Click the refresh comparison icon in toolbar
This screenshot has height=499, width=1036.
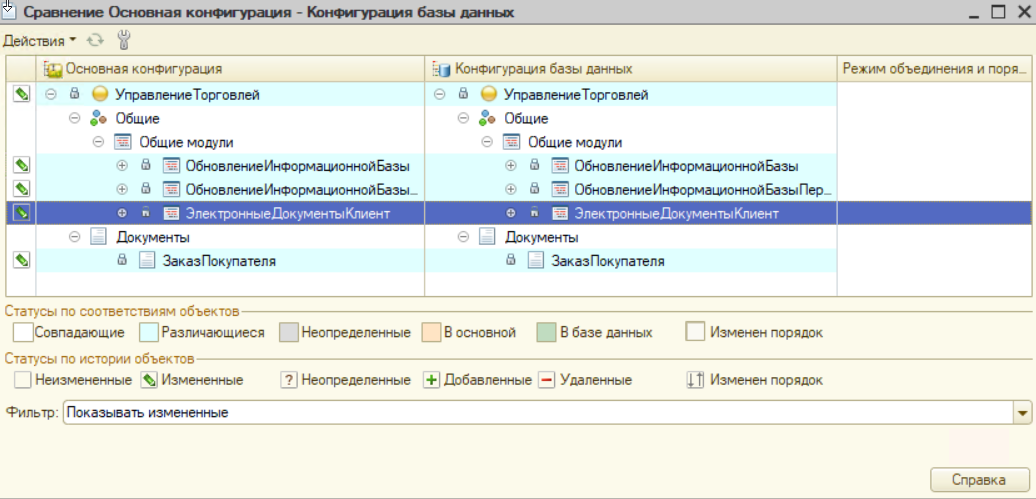pos(96,41)
